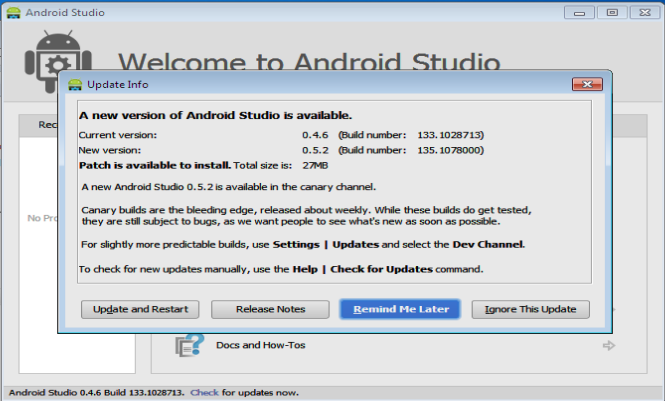
Task: Click the Update and Restart button
Action: point(140,309)
